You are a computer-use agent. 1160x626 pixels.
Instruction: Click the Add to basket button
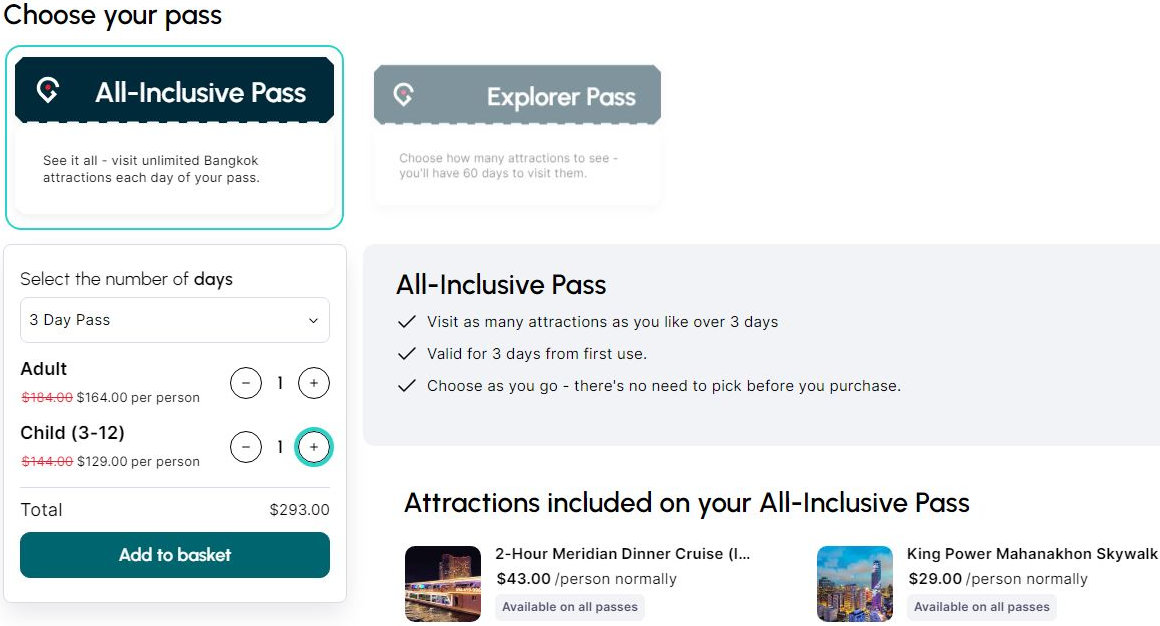[175, 555]
